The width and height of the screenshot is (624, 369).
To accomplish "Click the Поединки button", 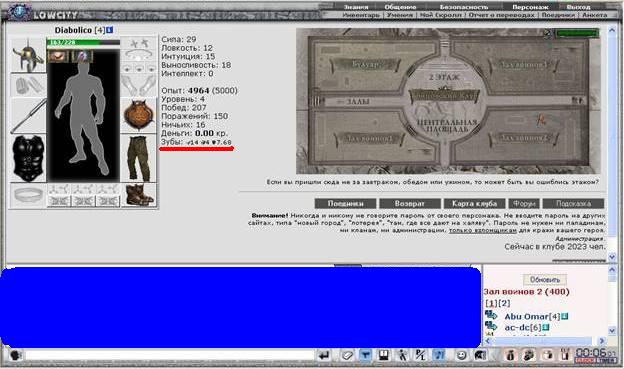I will click(x=345, y=203).
